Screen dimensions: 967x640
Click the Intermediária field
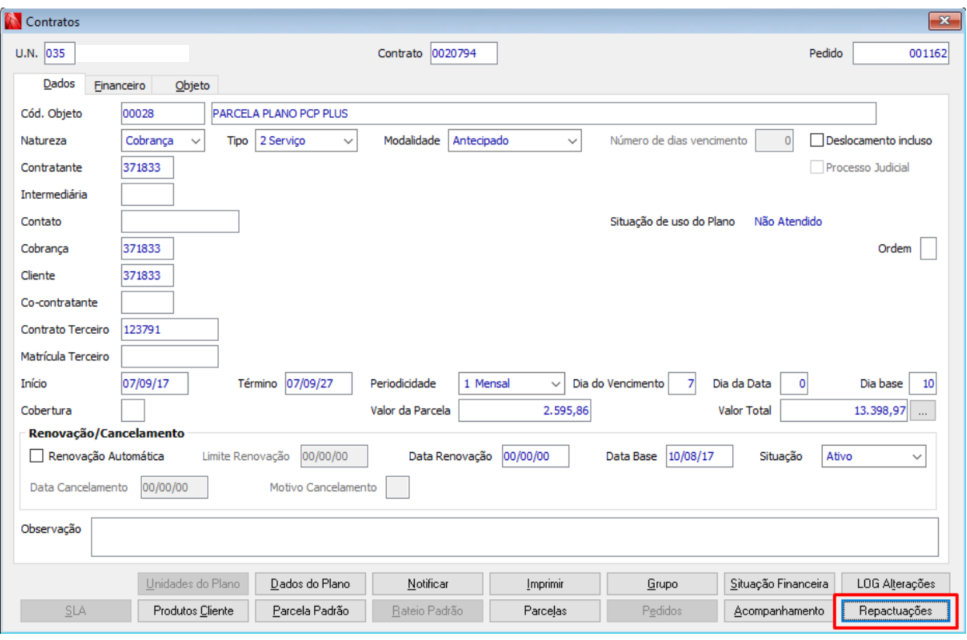tap(147, 195)
